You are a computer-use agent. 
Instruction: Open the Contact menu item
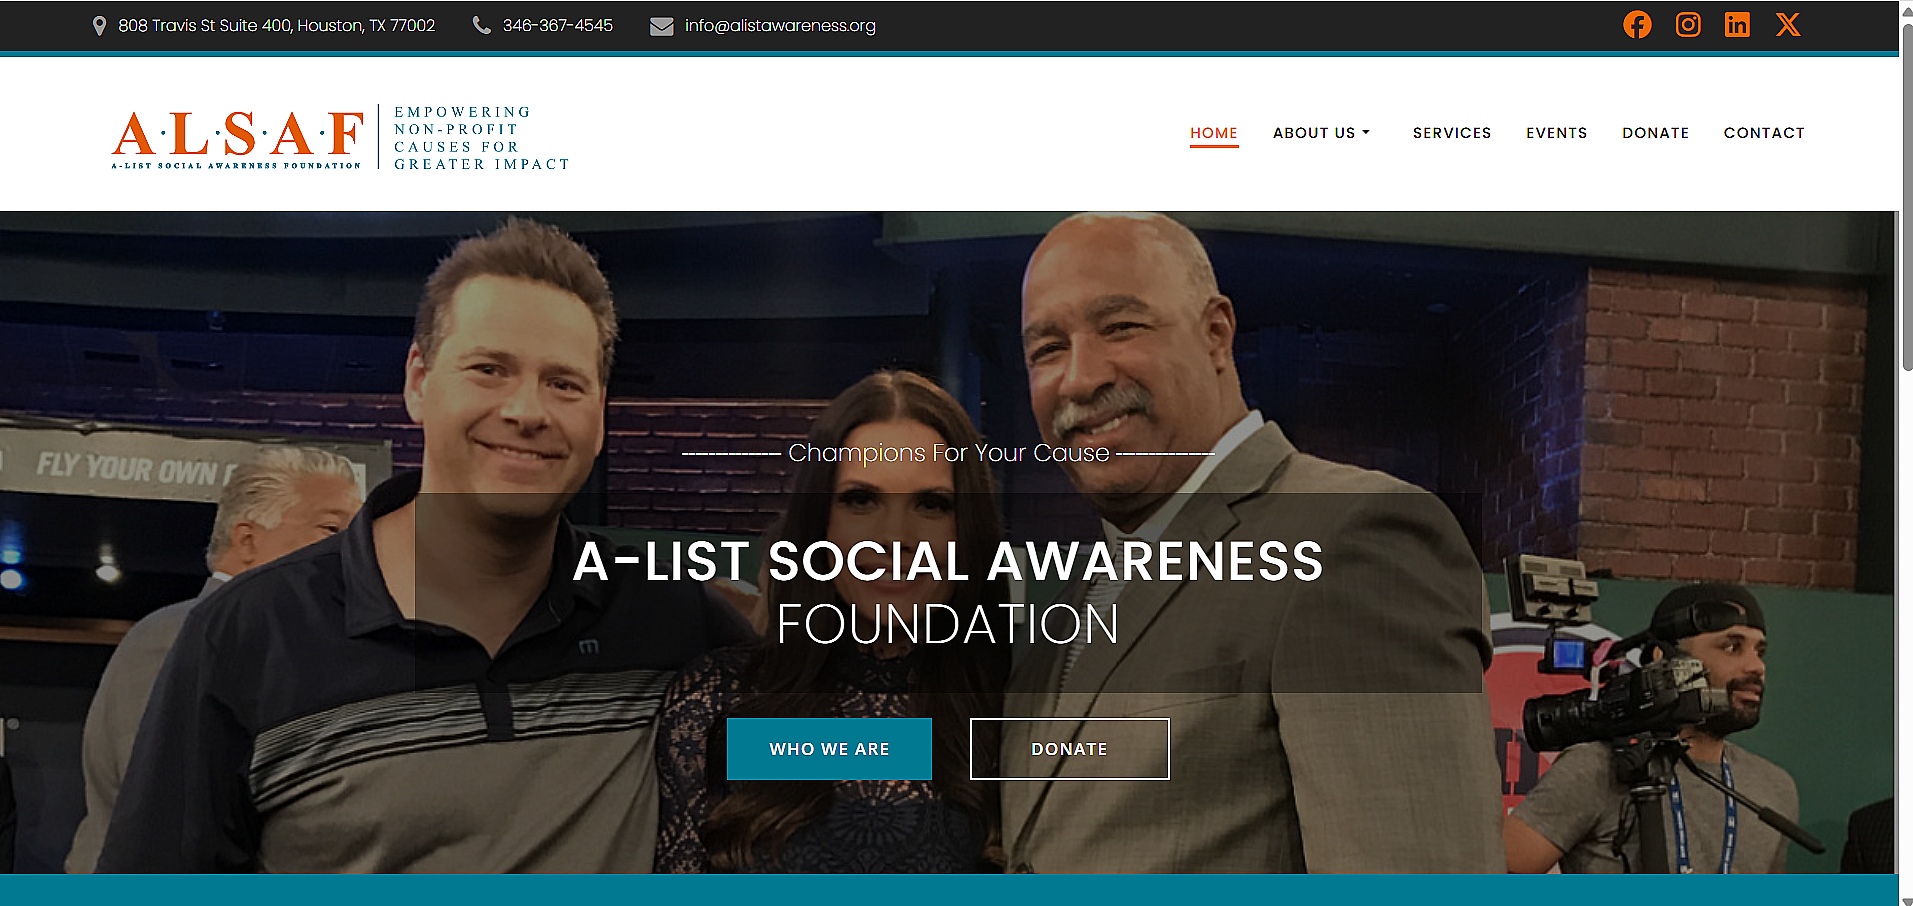(x=1764, y=133)
